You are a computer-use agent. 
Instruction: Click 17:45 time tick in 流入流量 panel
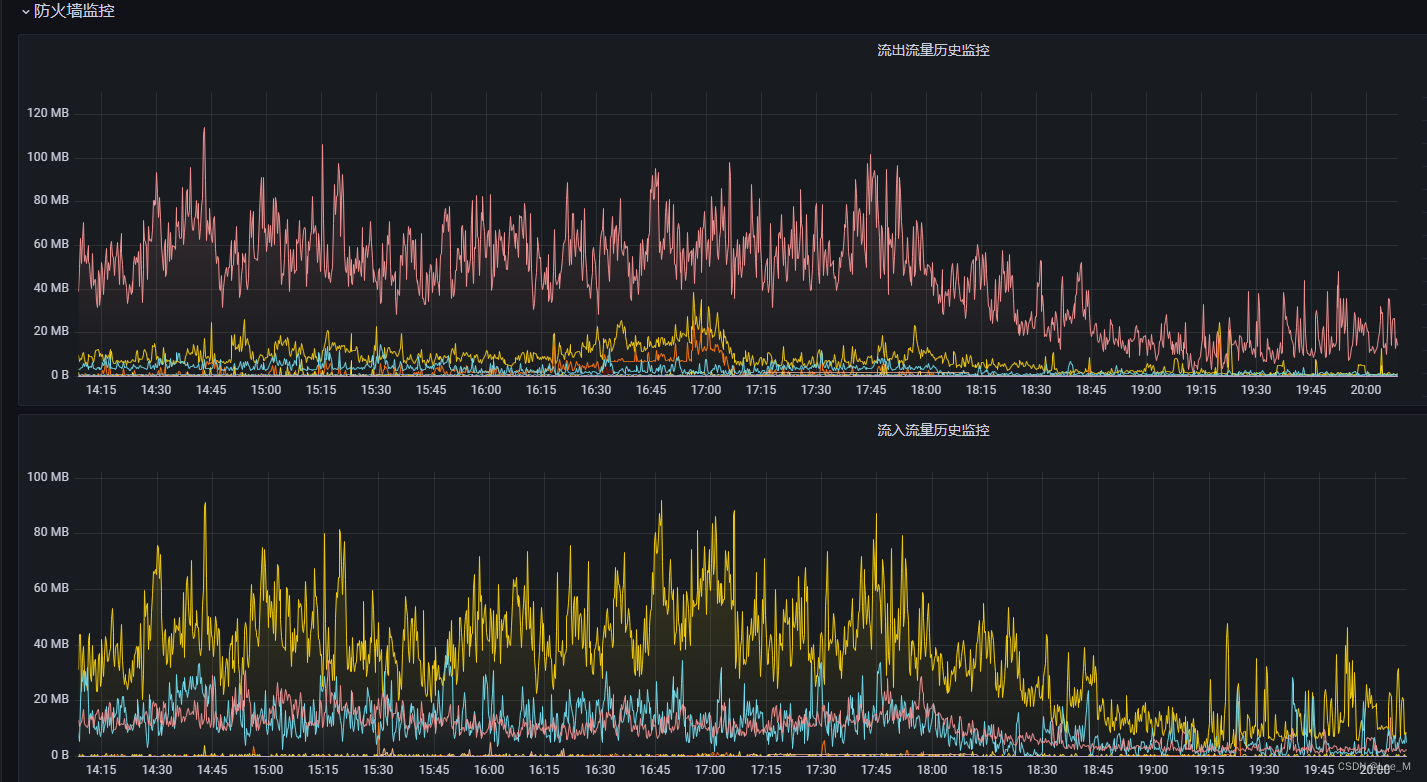click(876, 770)
